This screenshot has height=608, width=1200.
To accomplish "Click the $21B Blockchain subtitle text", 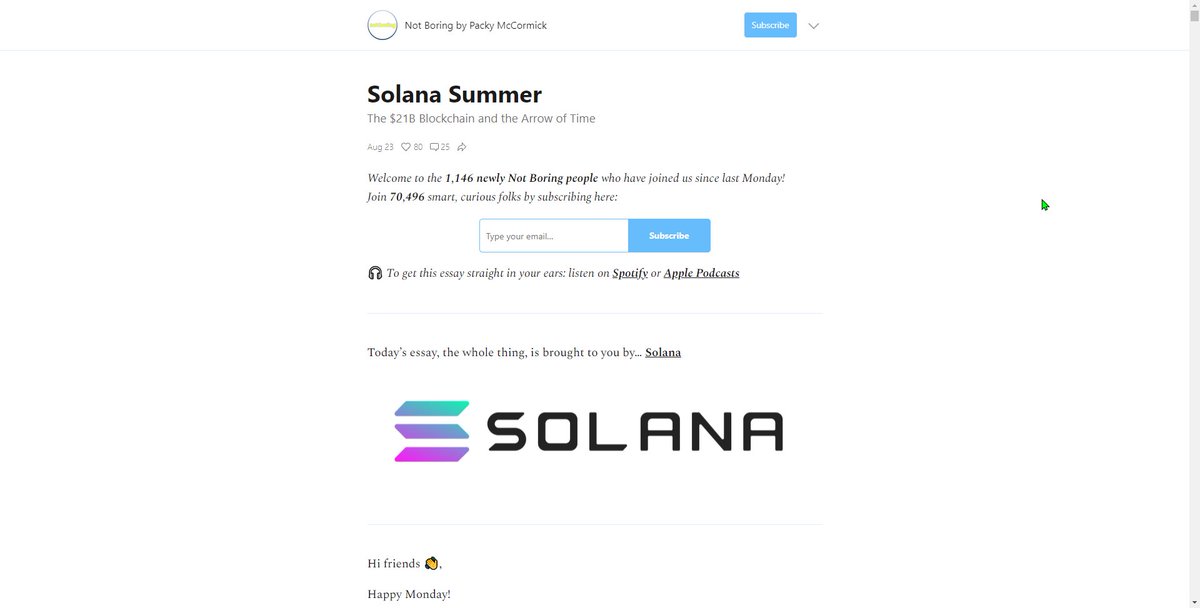I will point(481,118).
